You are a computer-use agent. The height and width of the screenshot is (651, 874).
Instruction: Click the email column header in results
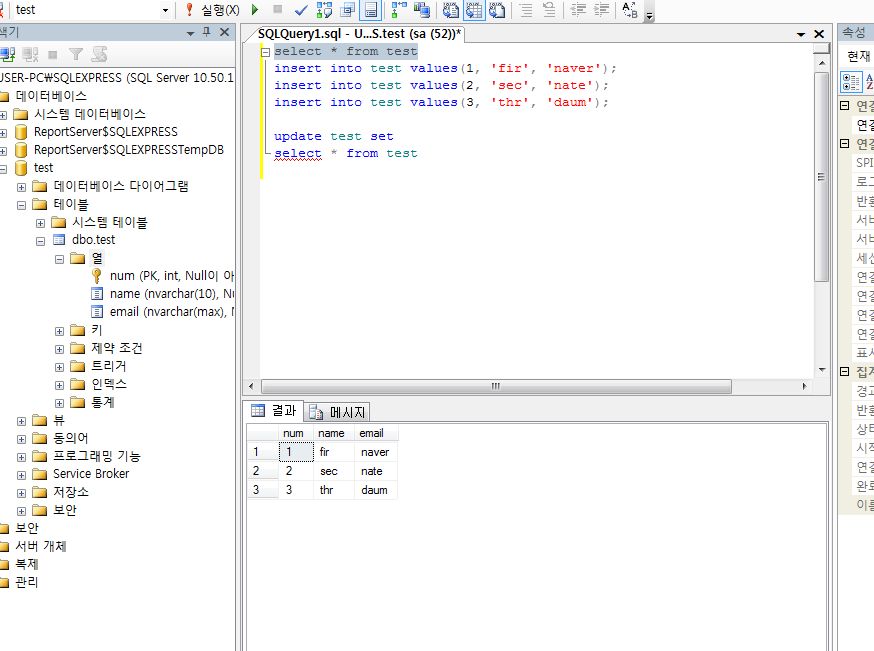click(376, 433)
